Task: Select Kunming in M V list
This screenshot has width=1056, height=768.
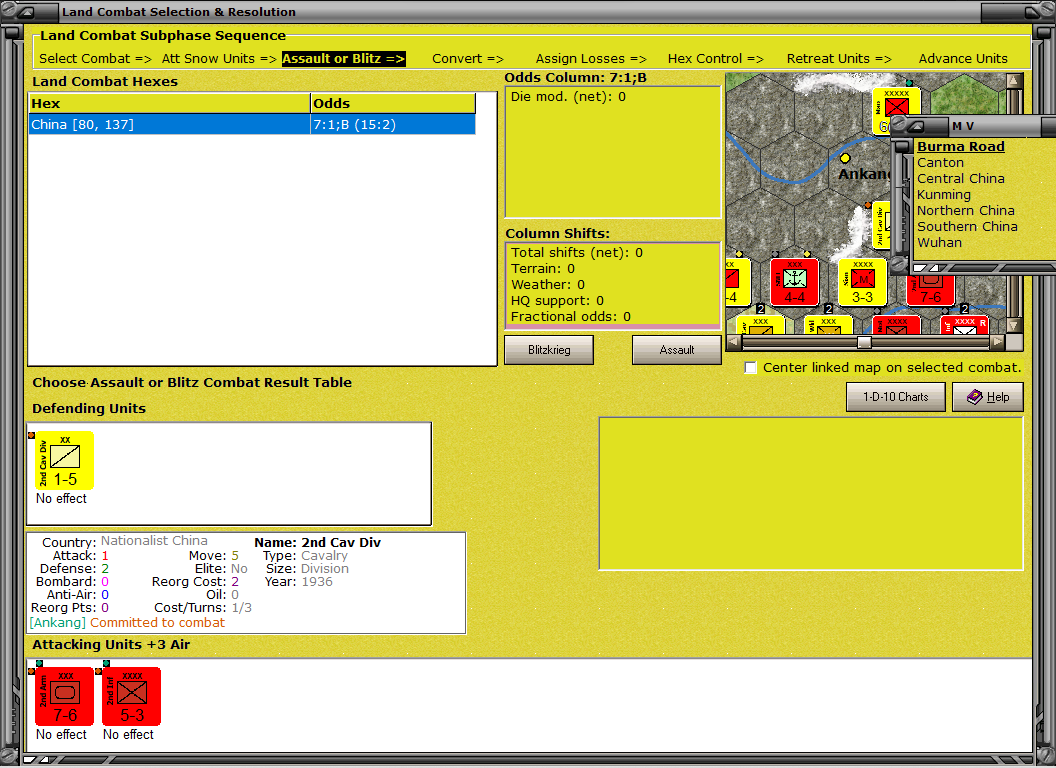Action: [944, 195]
